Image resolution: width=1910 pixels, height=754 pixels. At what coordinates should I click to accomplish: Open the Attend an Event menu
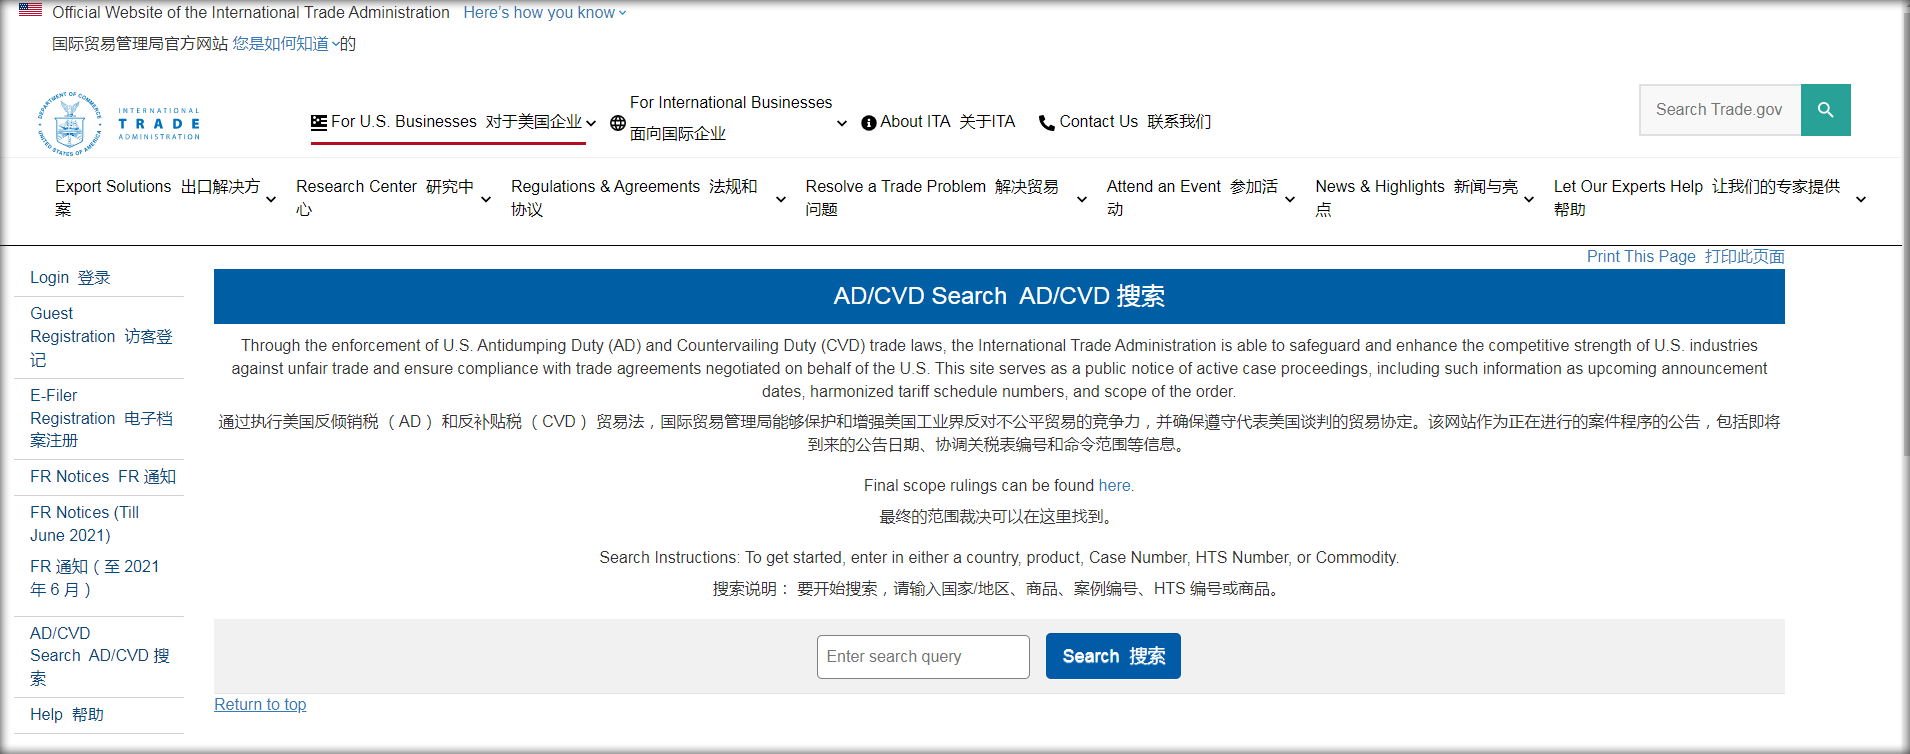pos(1192,198)
